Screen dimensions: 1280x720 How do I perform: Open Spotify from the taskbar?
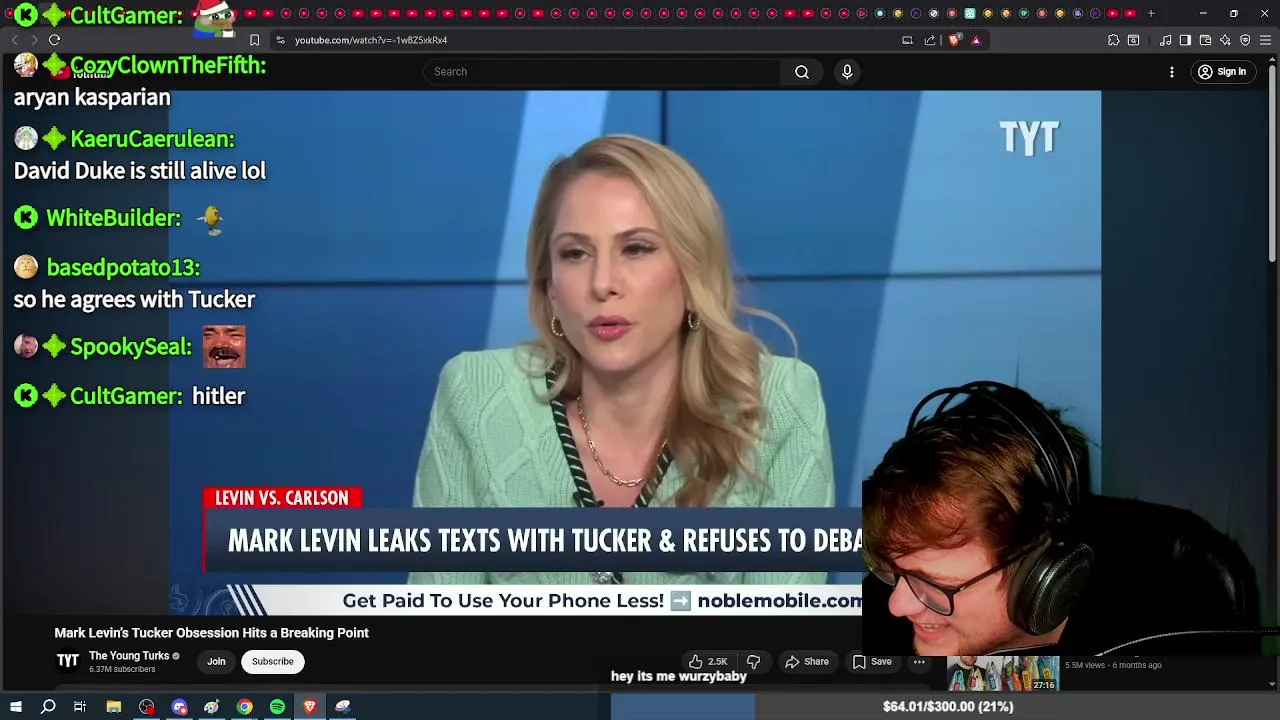(x=277, y=707)
